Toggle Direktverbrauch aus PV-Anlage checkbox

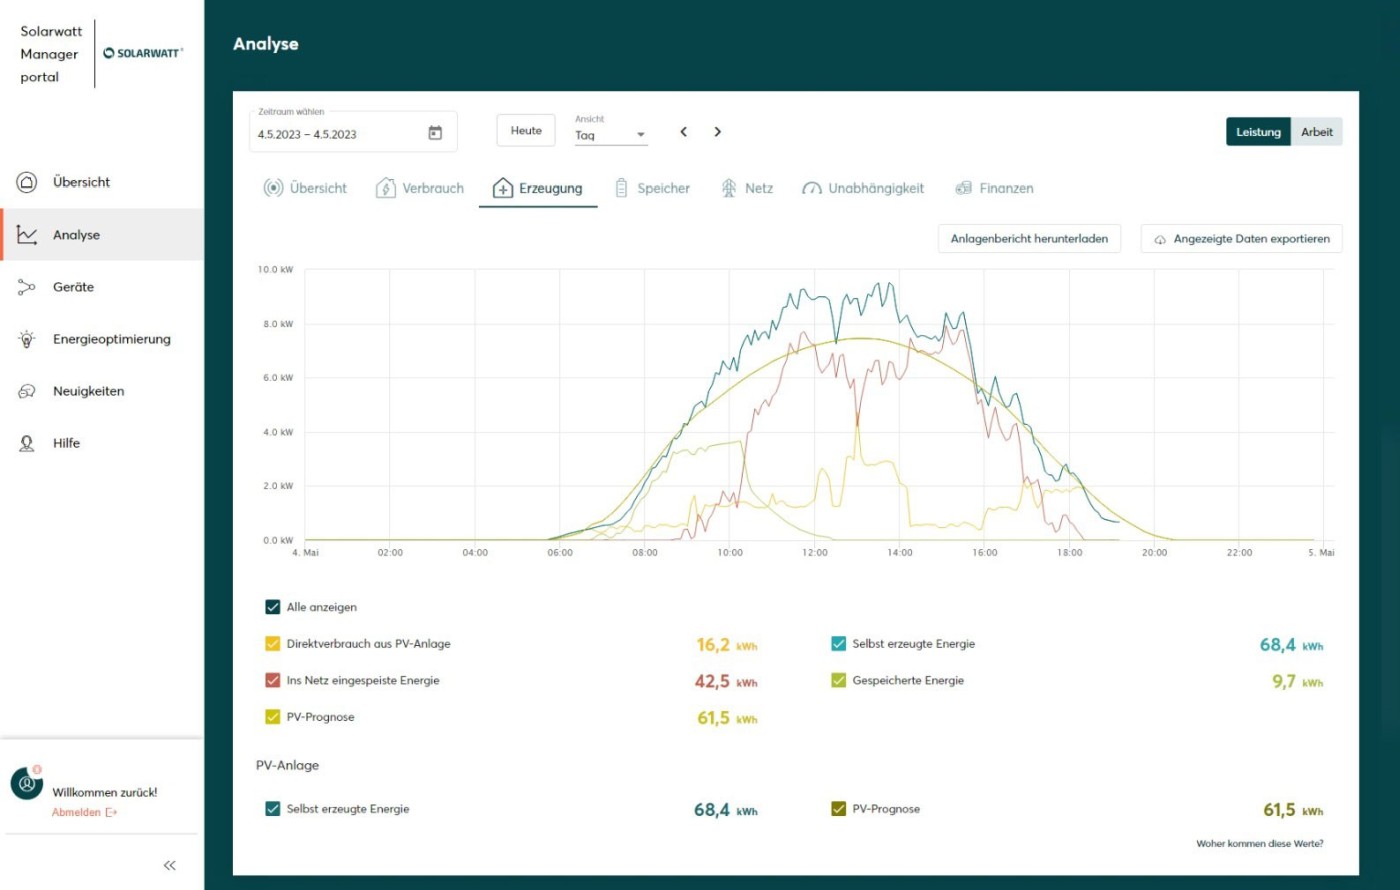[273, 644]
